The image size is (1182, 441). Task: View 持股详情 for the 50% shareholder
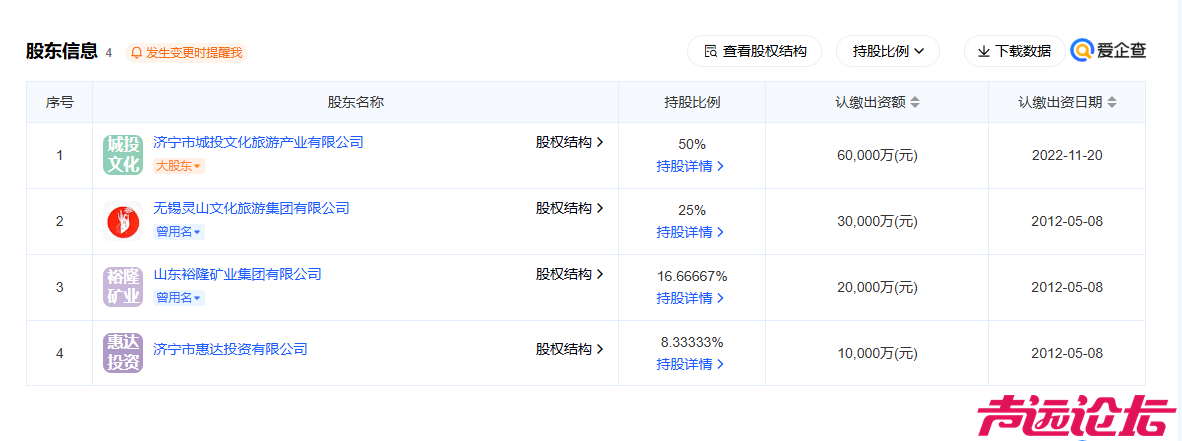(691, 166)
